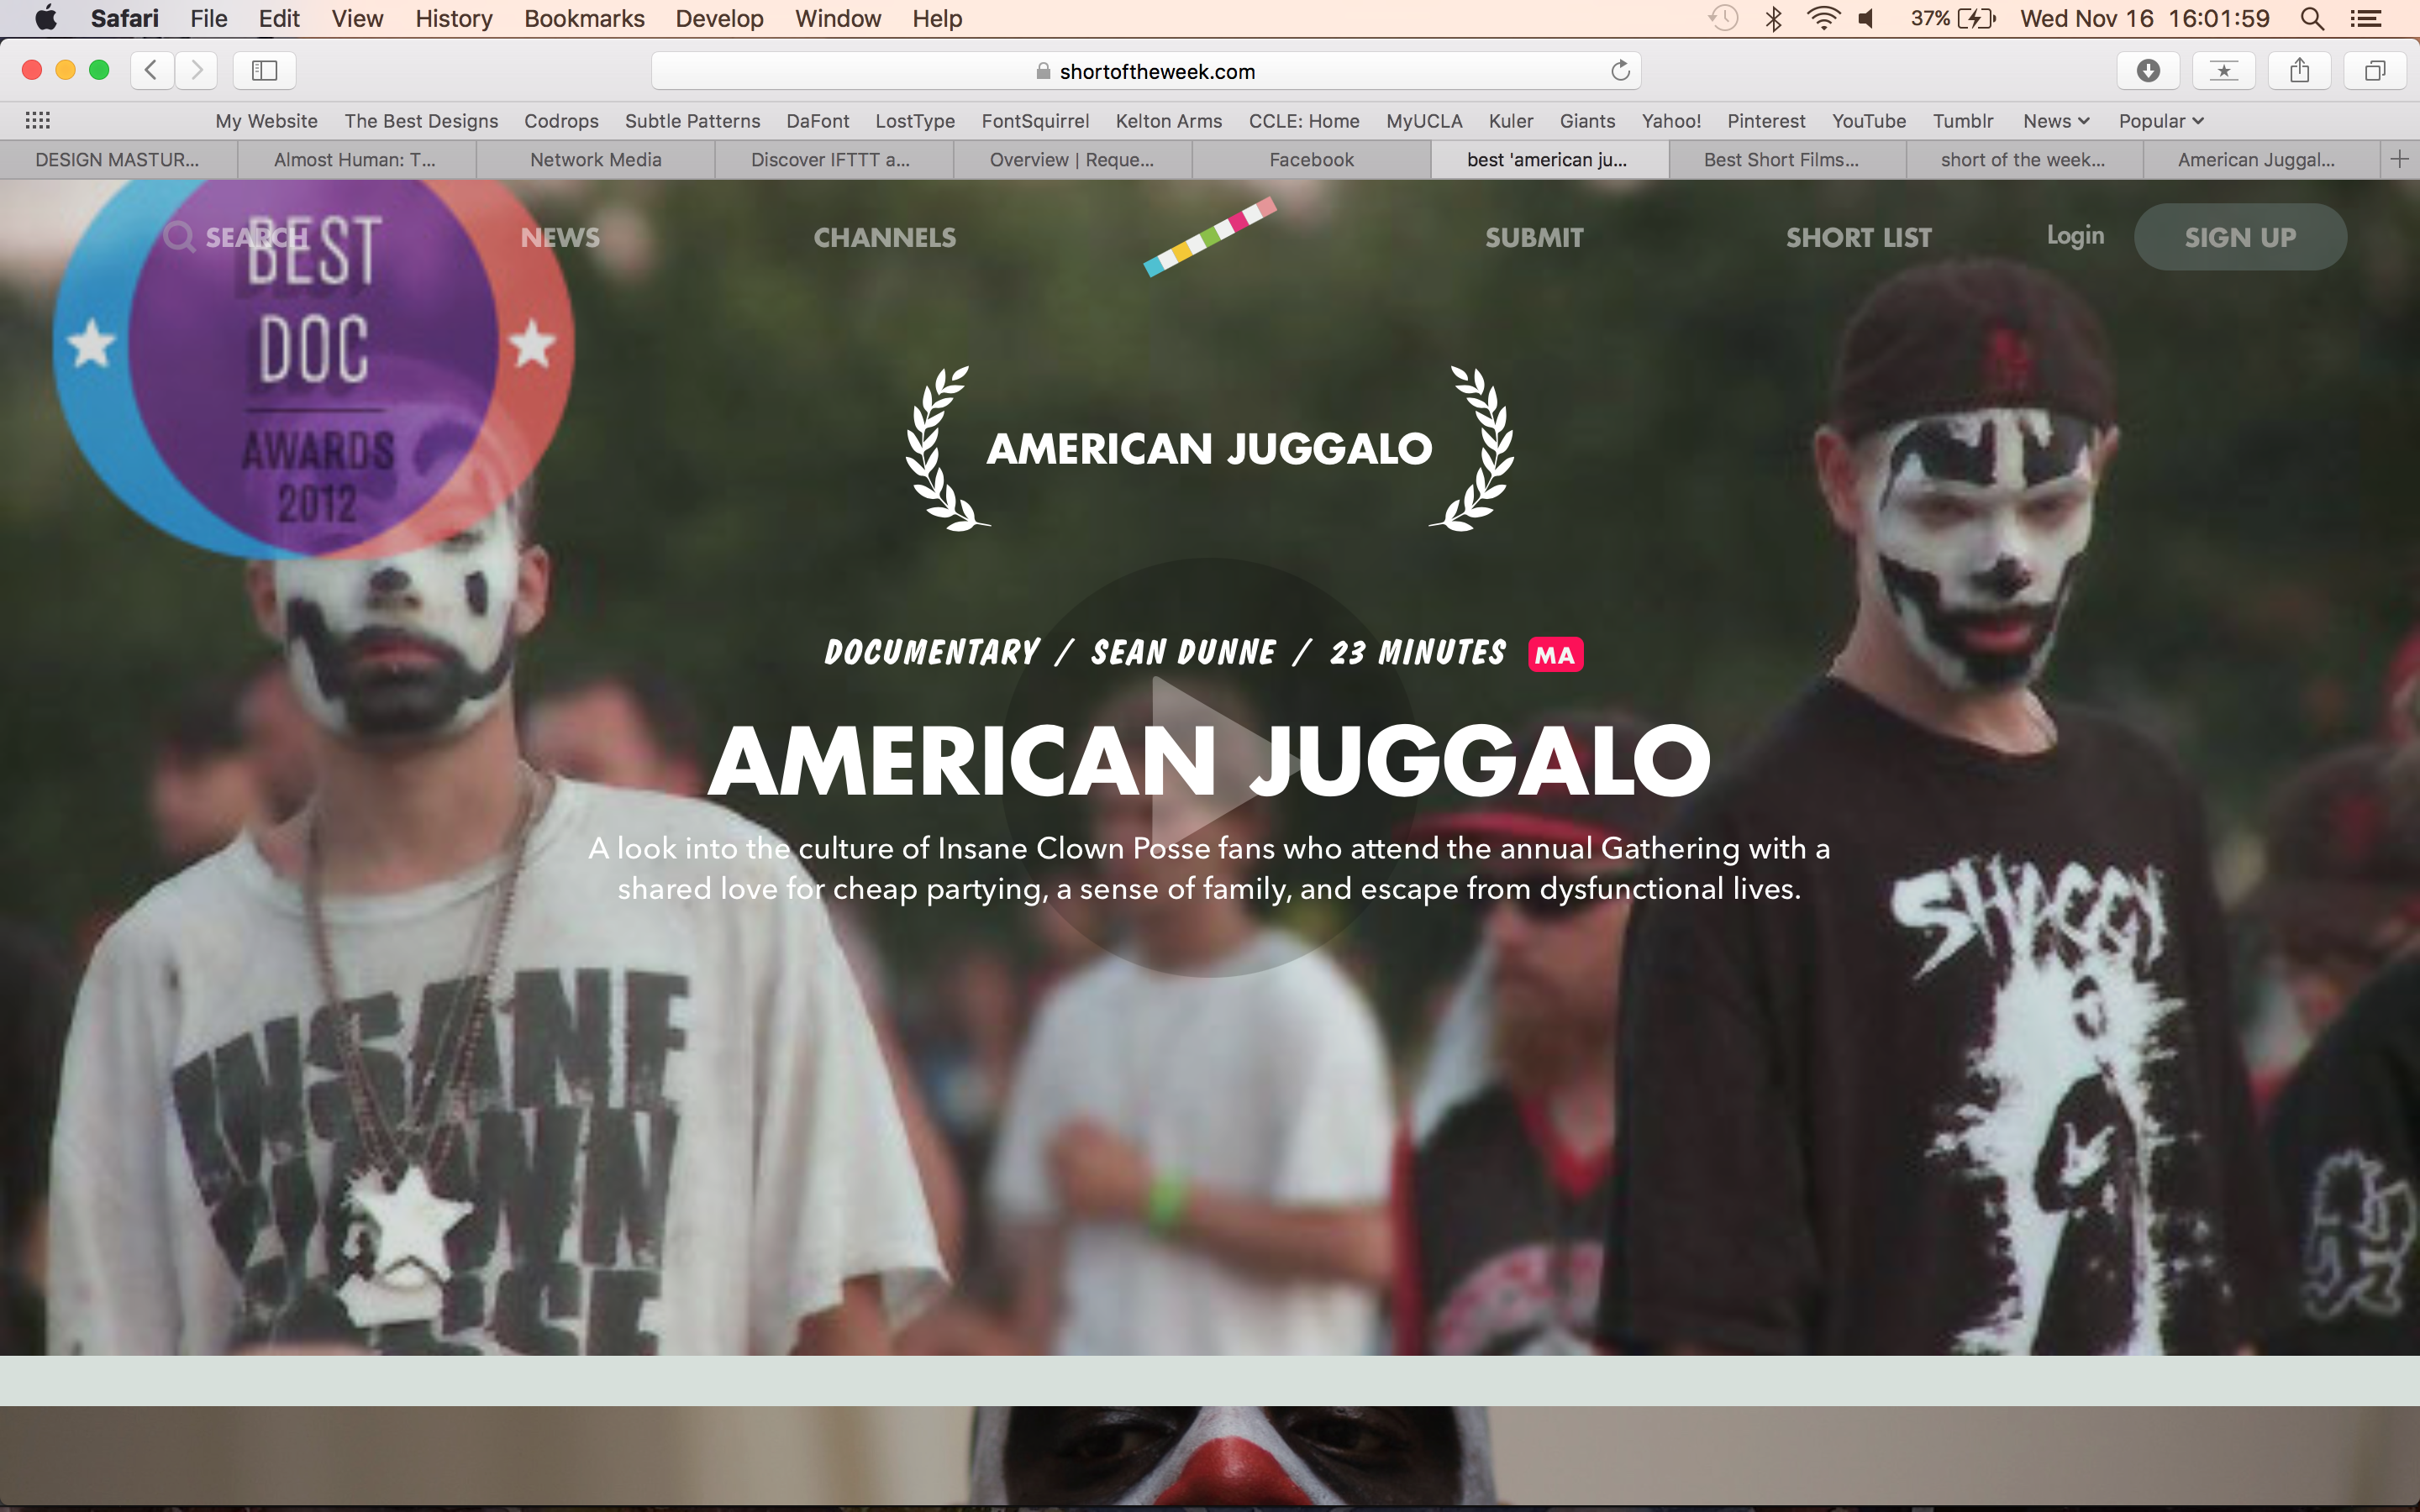Click the volume speaker icon
2420x1512 pixels.
click(x=1866, y=18)
